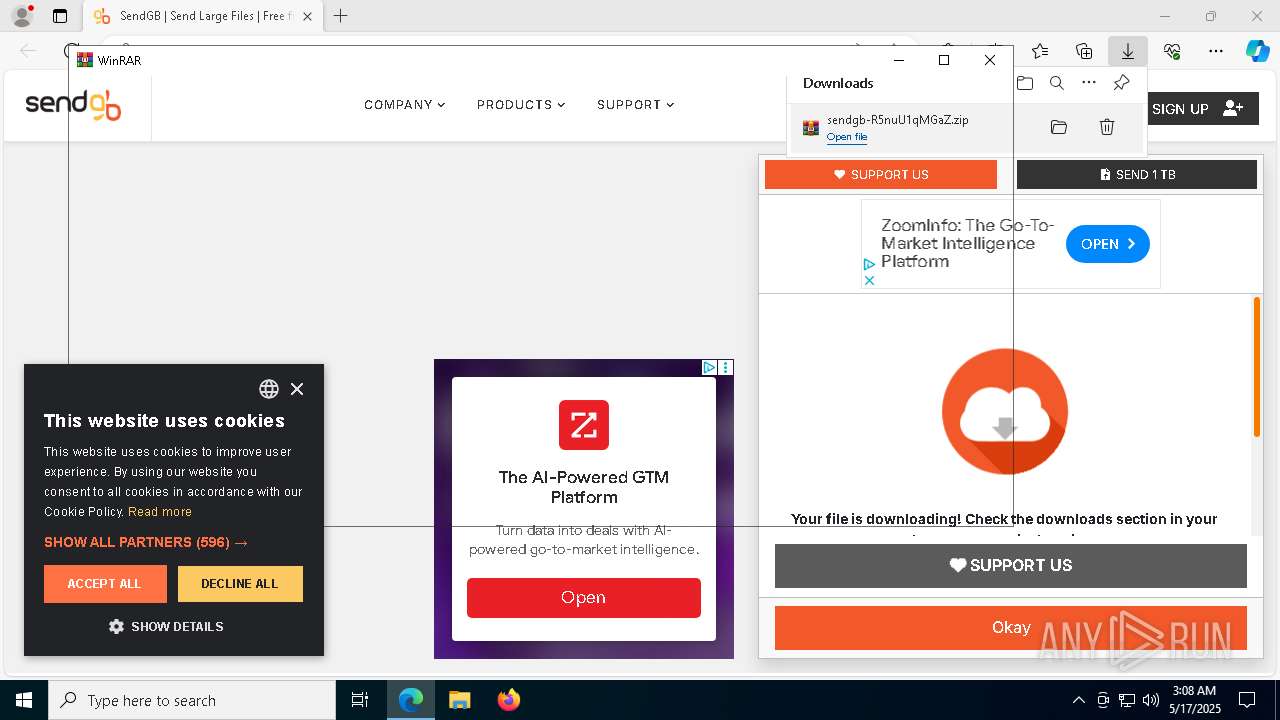1280x720 pixels.
Task: Launch the Copilot sidebar icon
Action: tap(1258, 51)
